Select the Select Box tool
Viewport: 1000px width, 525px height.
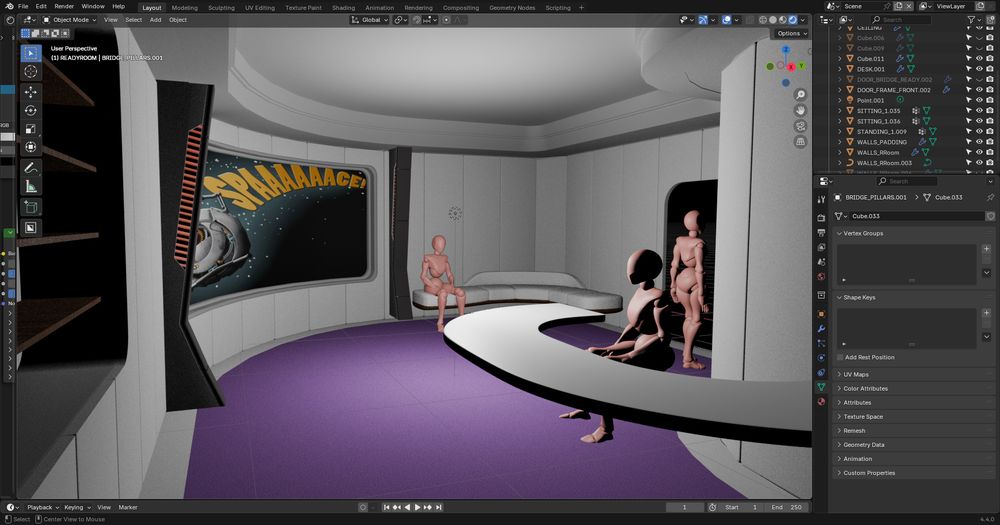click(x=31, y=53)
